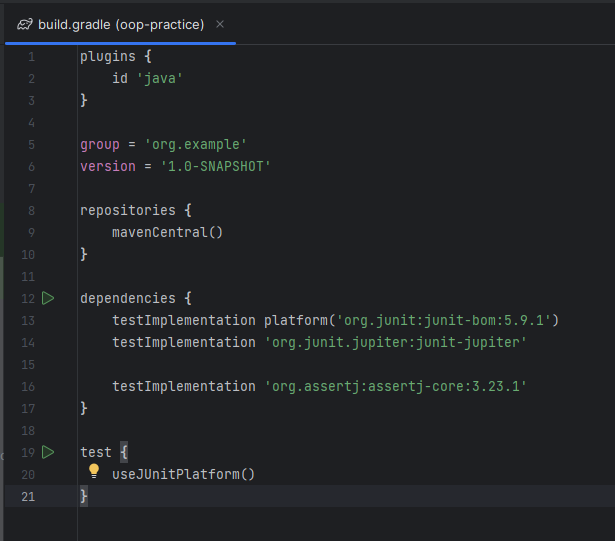Click testImplementation on line 14
615x541 pixels.
184,342
